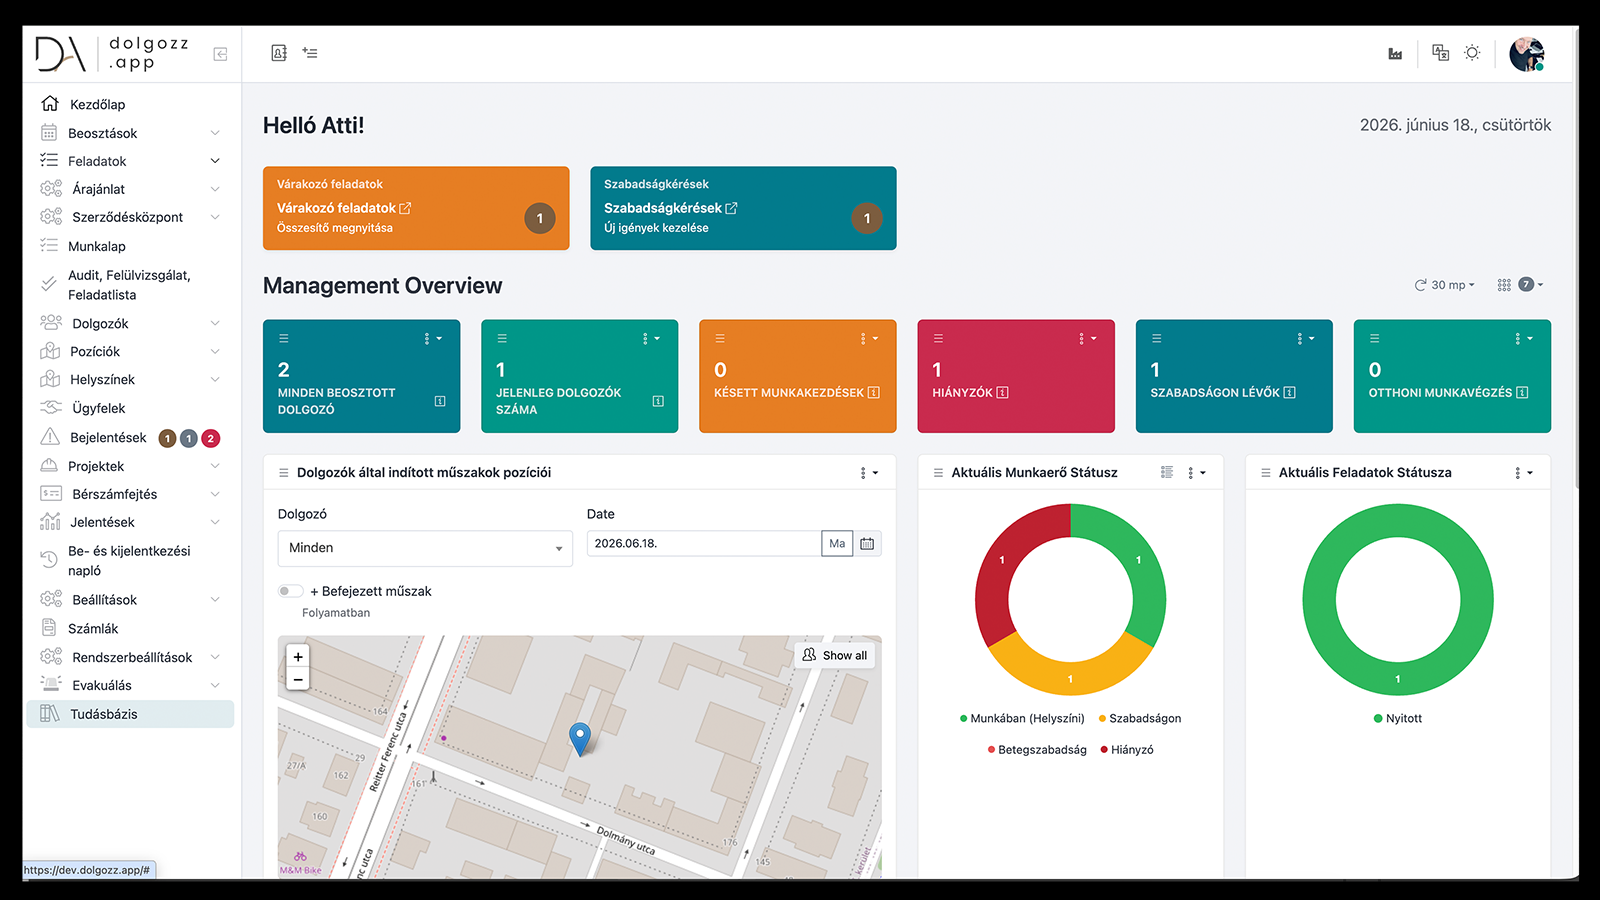Expand Feladatok submenu chevron
1600x900 pixels.
click(x=215, y=161)
